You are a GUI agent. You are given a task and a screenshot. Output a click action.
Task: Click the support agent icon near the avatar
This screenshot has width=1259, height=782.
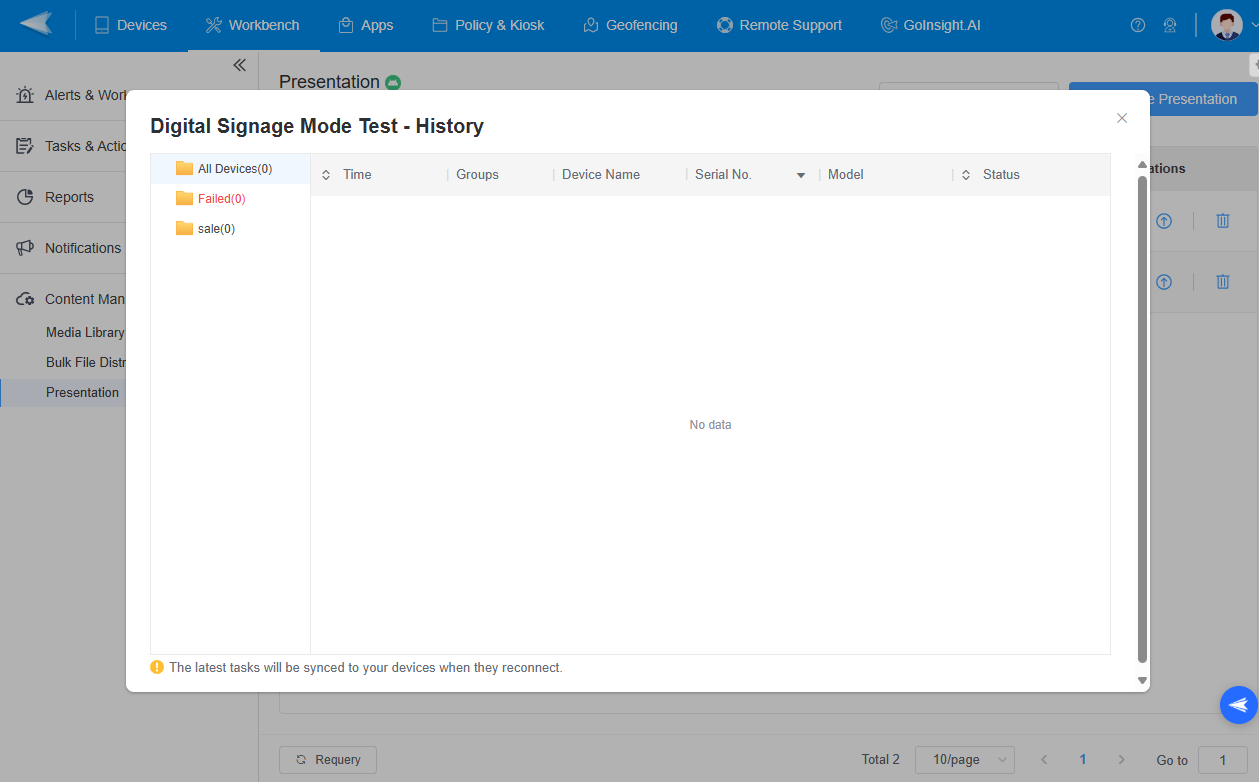tap(1170, 25)
